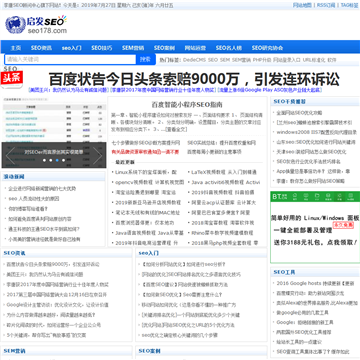Open the 网站登录入口 hot tag
This screenshot has height=360, width=360.
click(x=287, y=60)
